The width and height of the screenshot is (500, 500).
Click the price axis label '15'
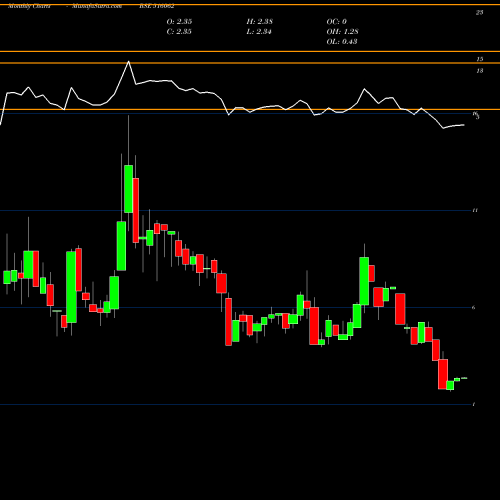coord(479,59)
